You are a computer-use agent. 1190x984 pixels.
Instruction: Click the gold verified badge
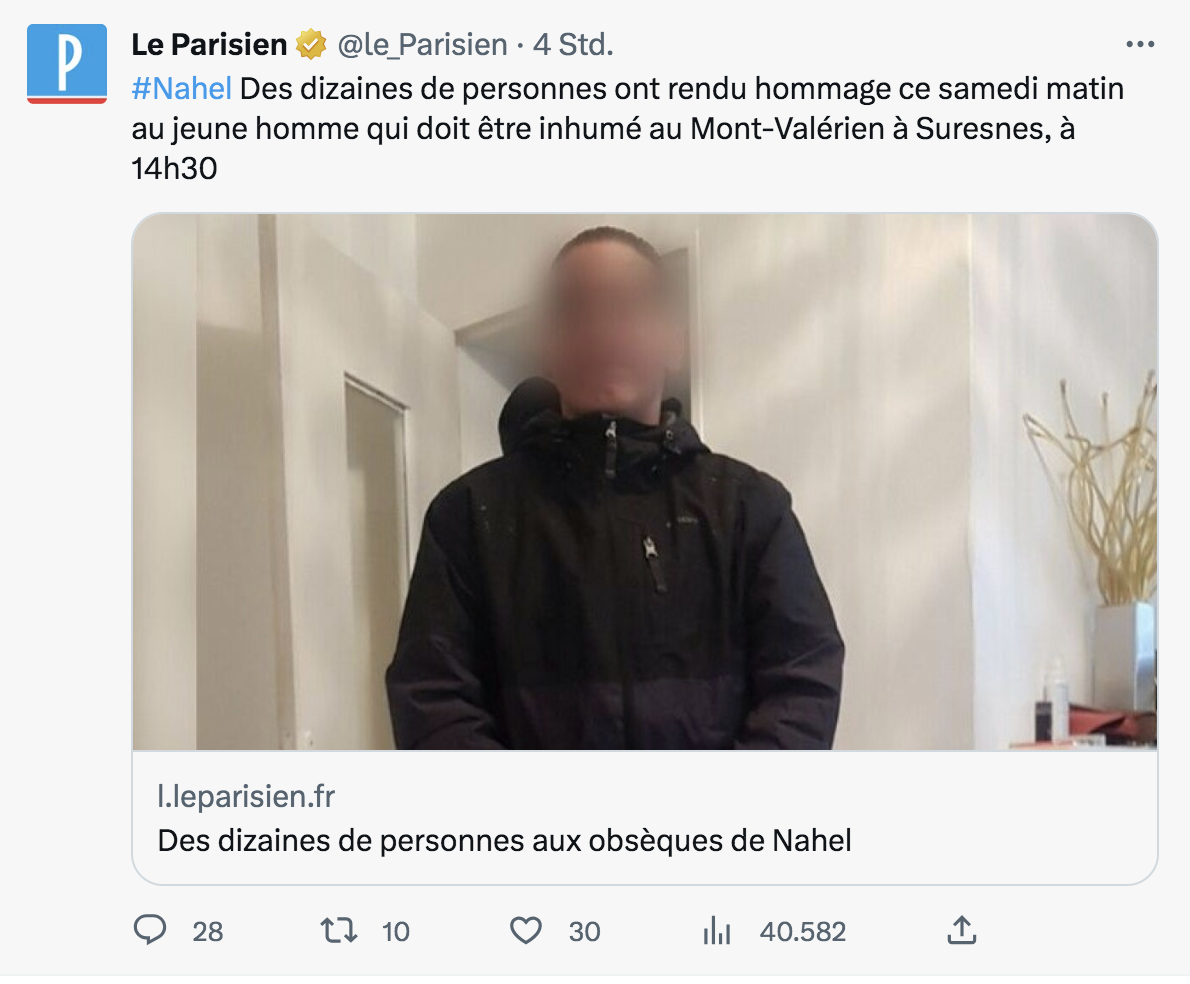point(310,45)
